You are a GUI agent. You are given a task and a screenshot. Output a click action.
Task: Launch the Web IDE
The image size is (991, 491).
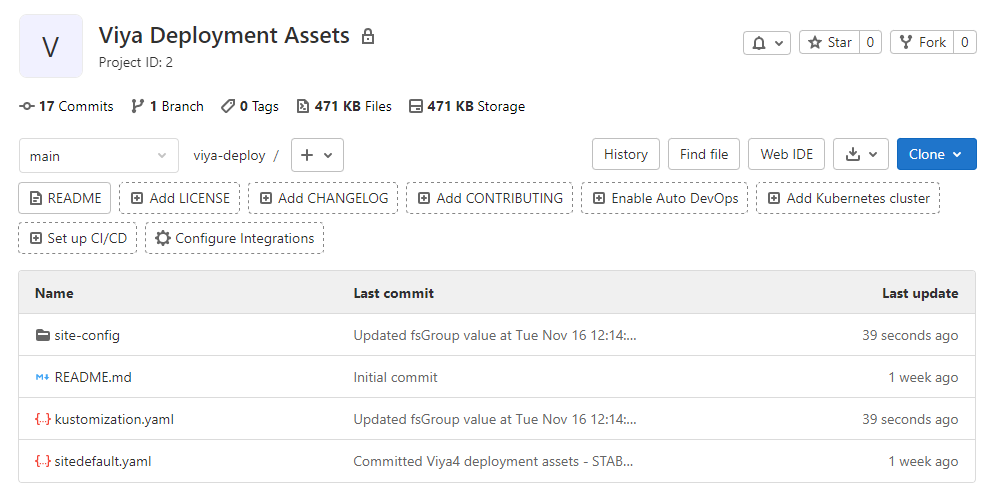(786, 154)
